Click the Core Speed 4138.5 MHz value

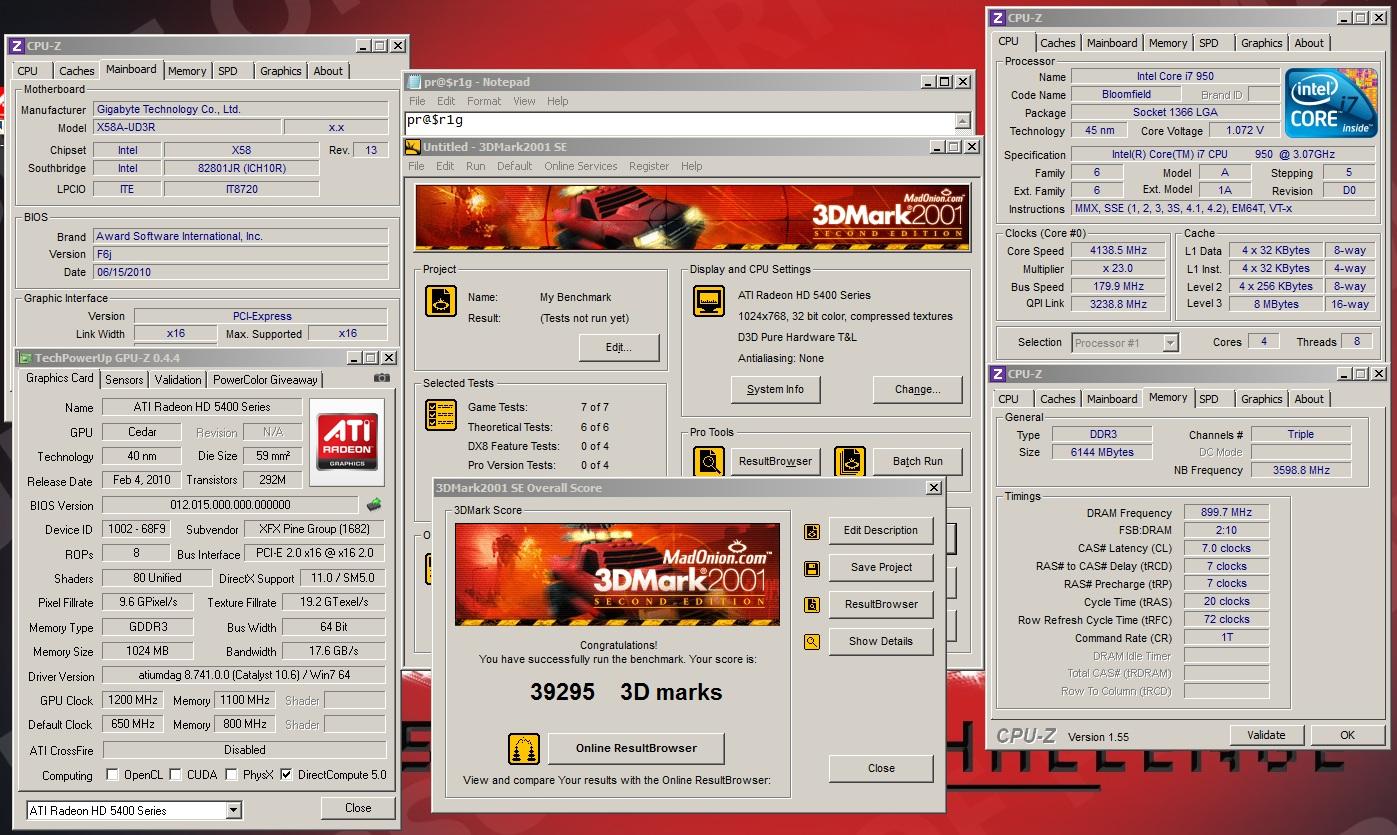click(1118, 251)
